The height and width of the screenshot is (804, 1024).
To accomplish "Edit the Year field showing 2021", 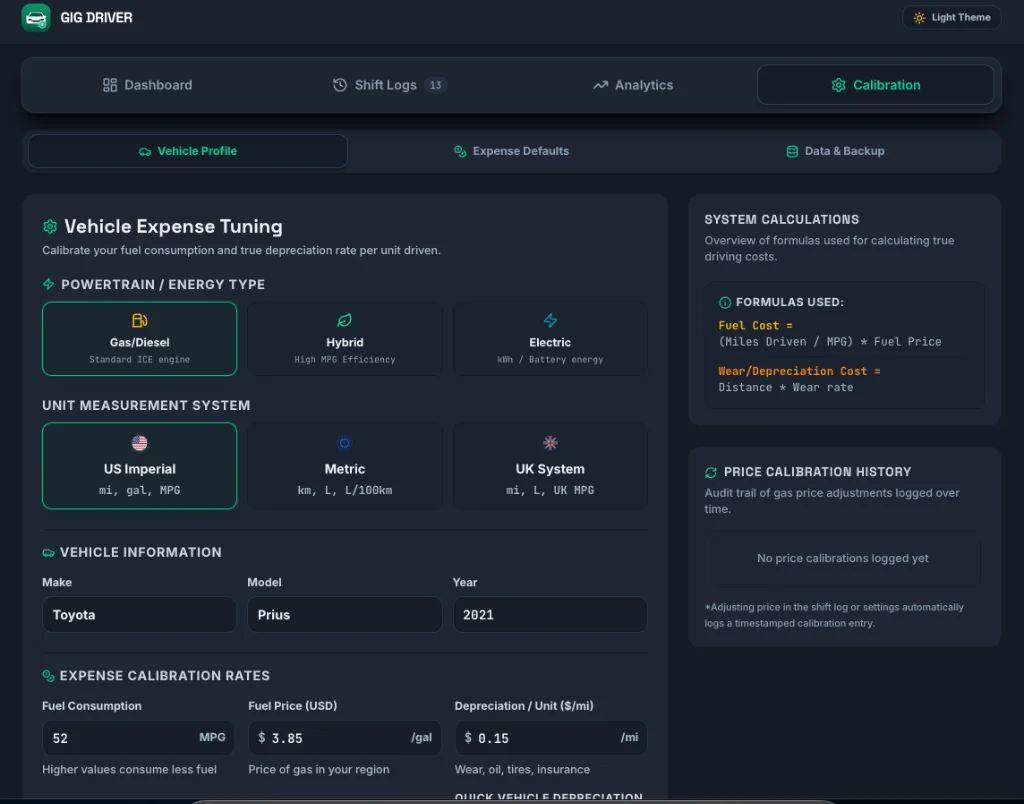I will coord(550,615).
